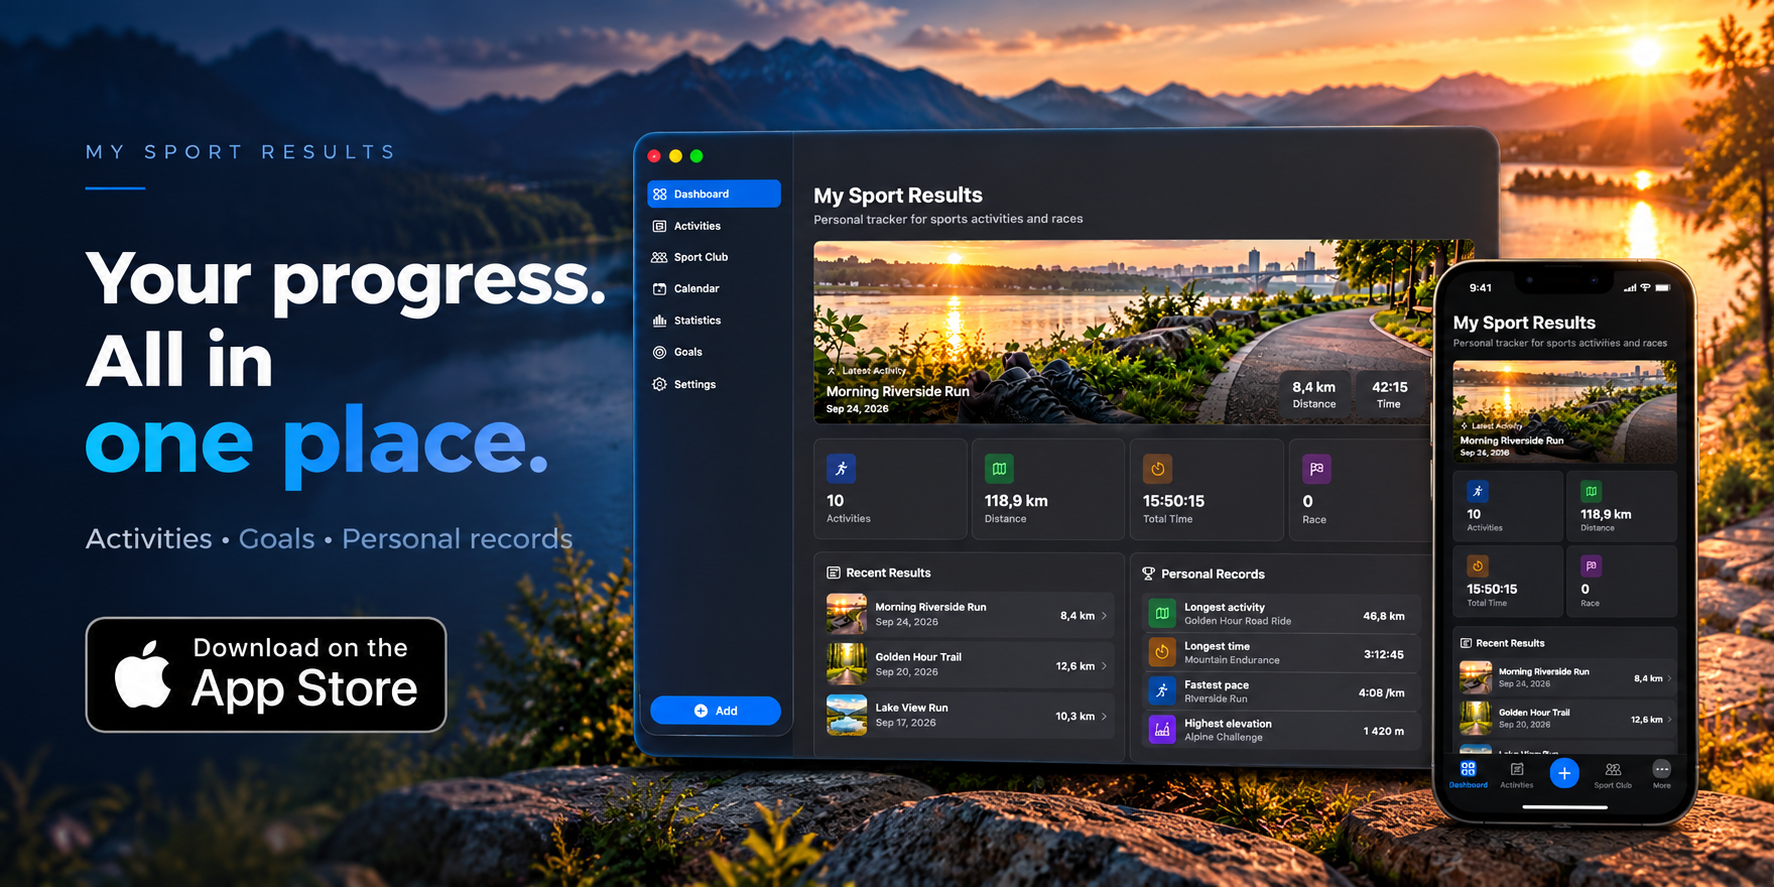Click the purple flag icon on desktop Race card

[1317, 468]
